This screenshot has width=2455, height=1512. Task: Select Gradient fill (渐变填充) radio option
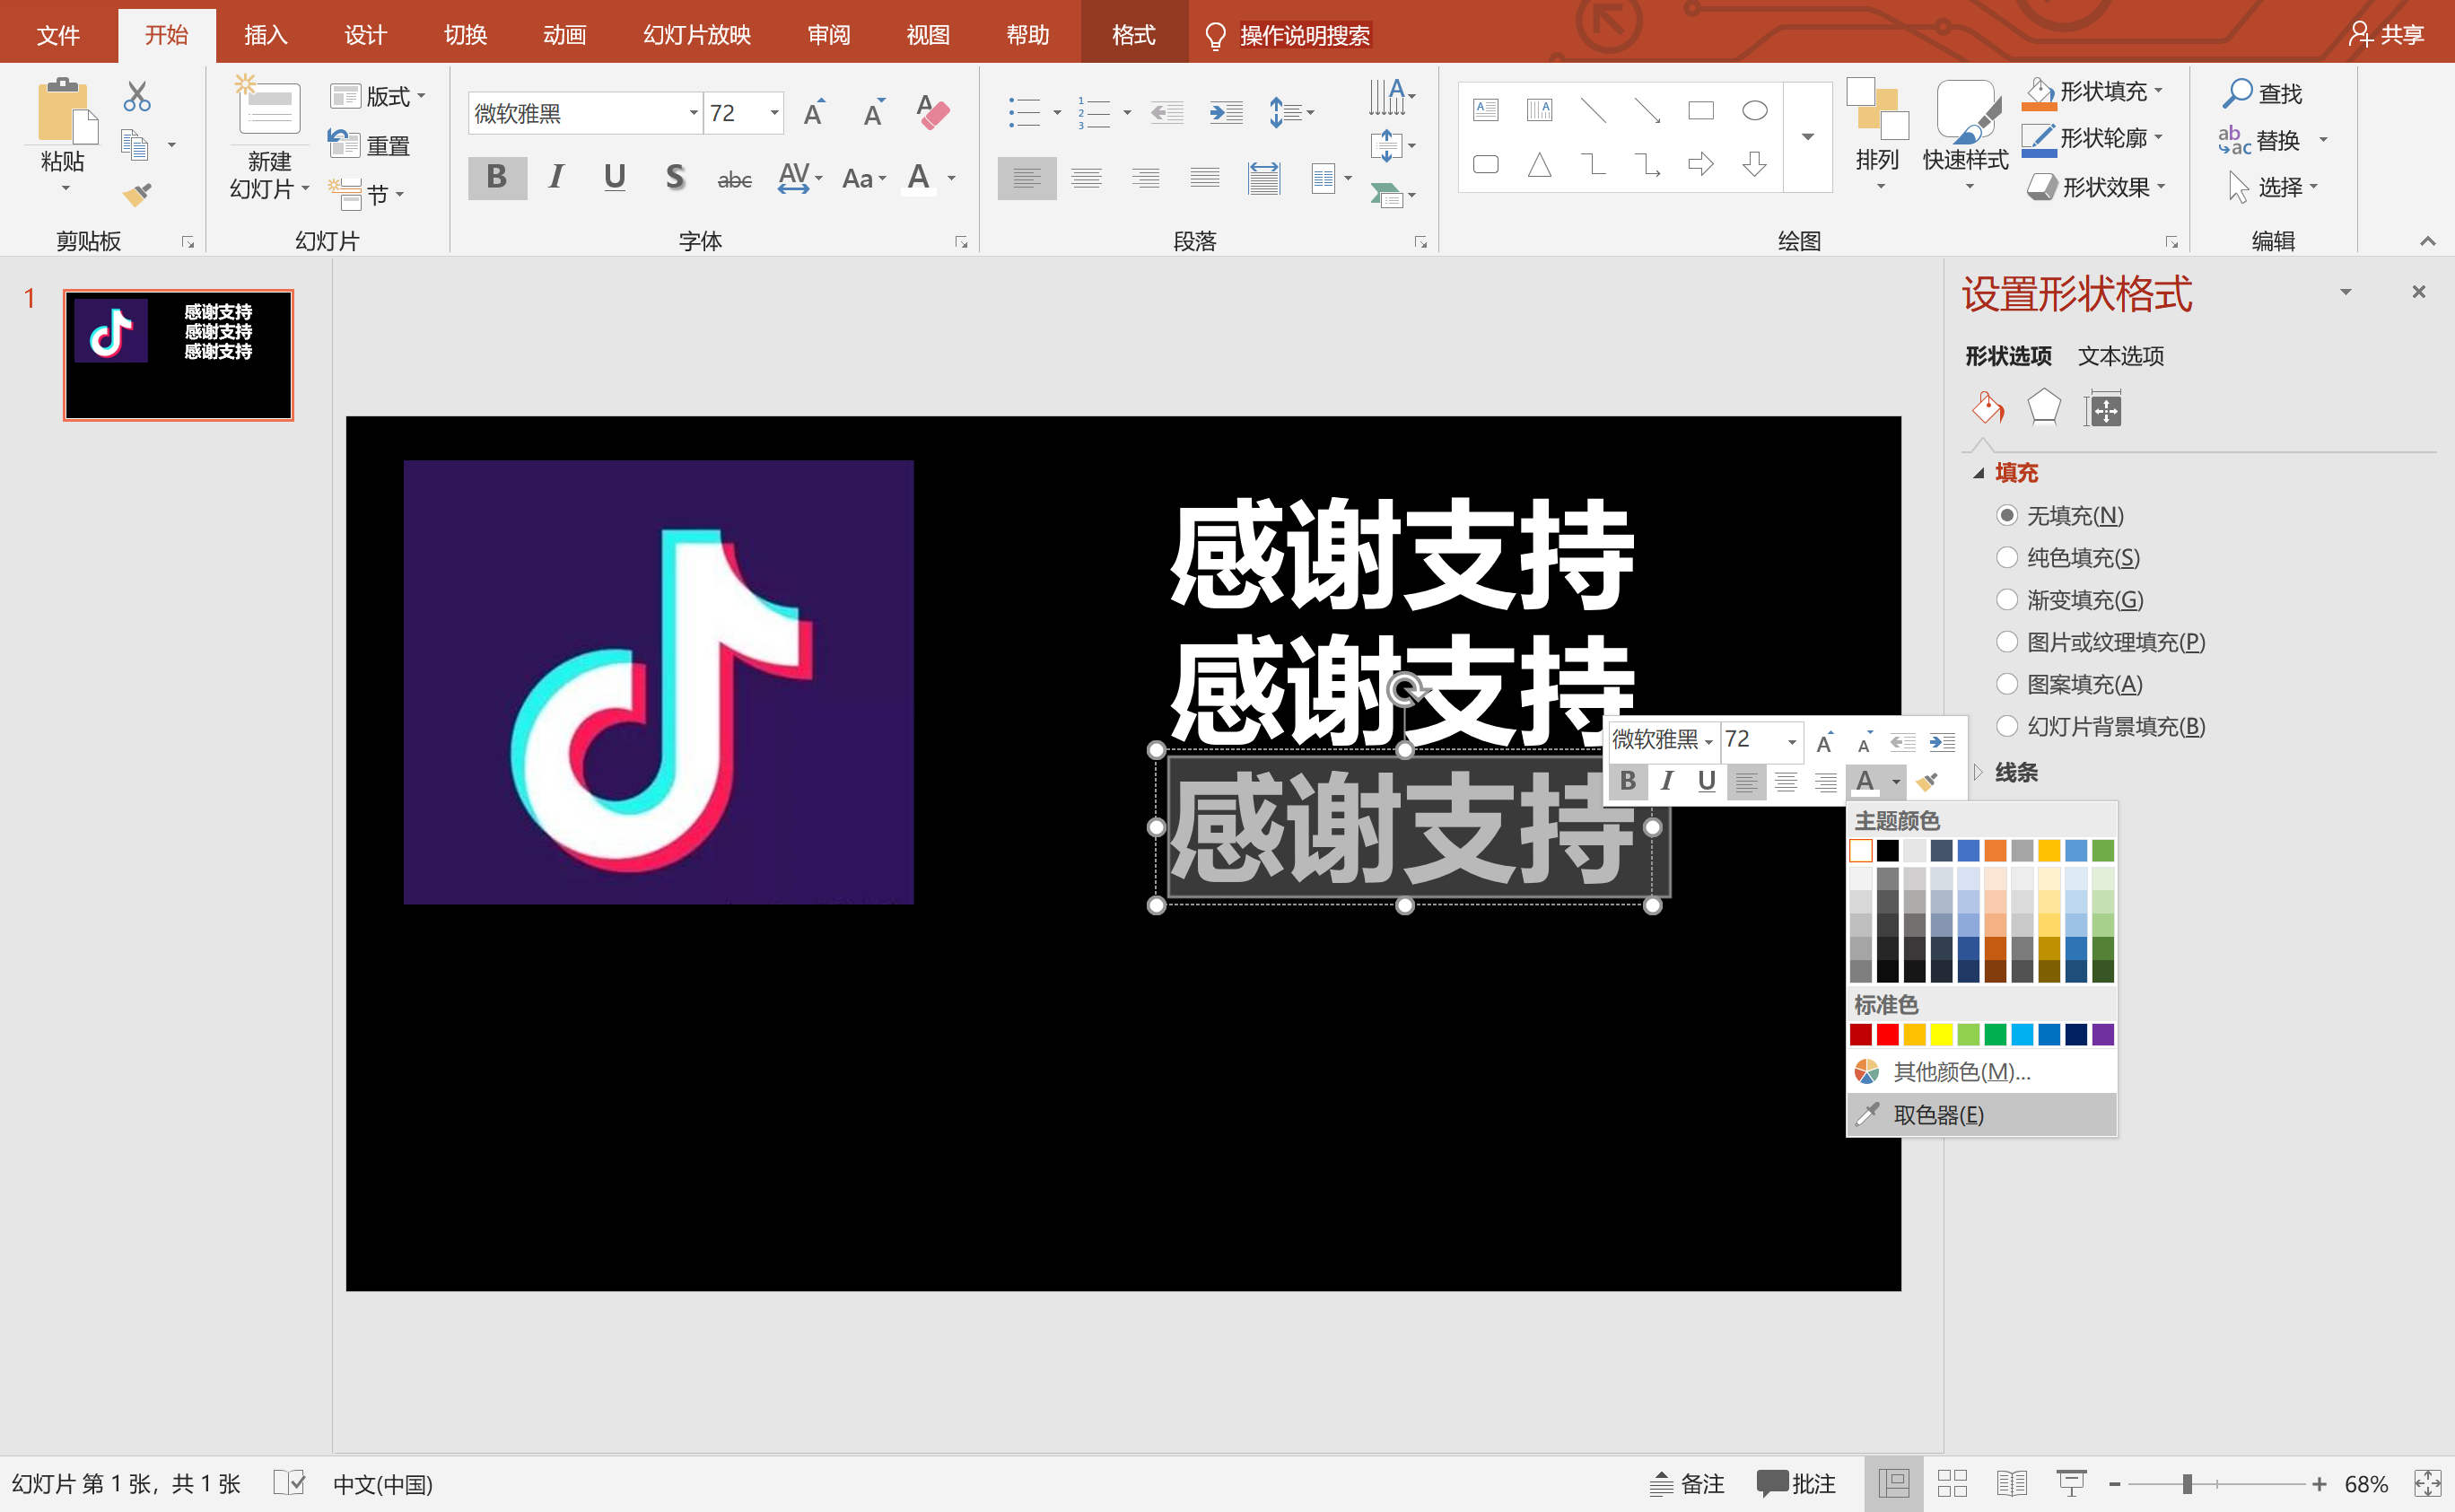[2069, 600]
